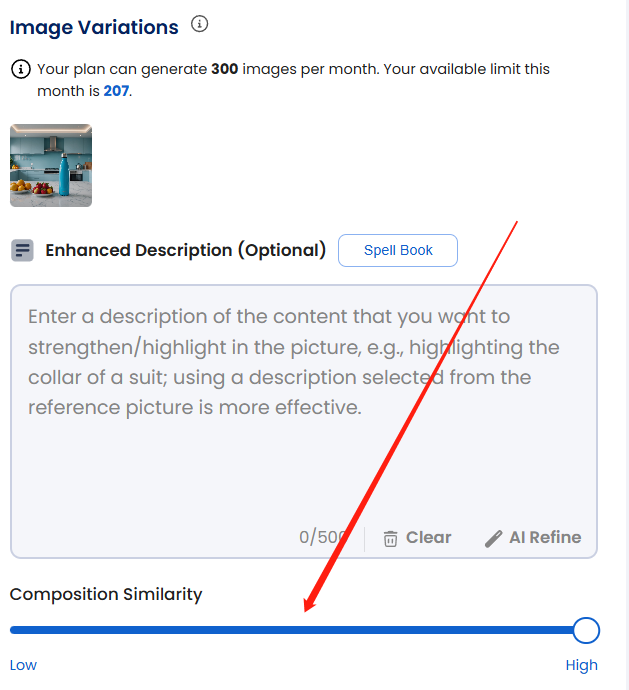The height and width of the screenshot is (690, 629).
Task: Open the Spell Book
Action: [398, 250]
